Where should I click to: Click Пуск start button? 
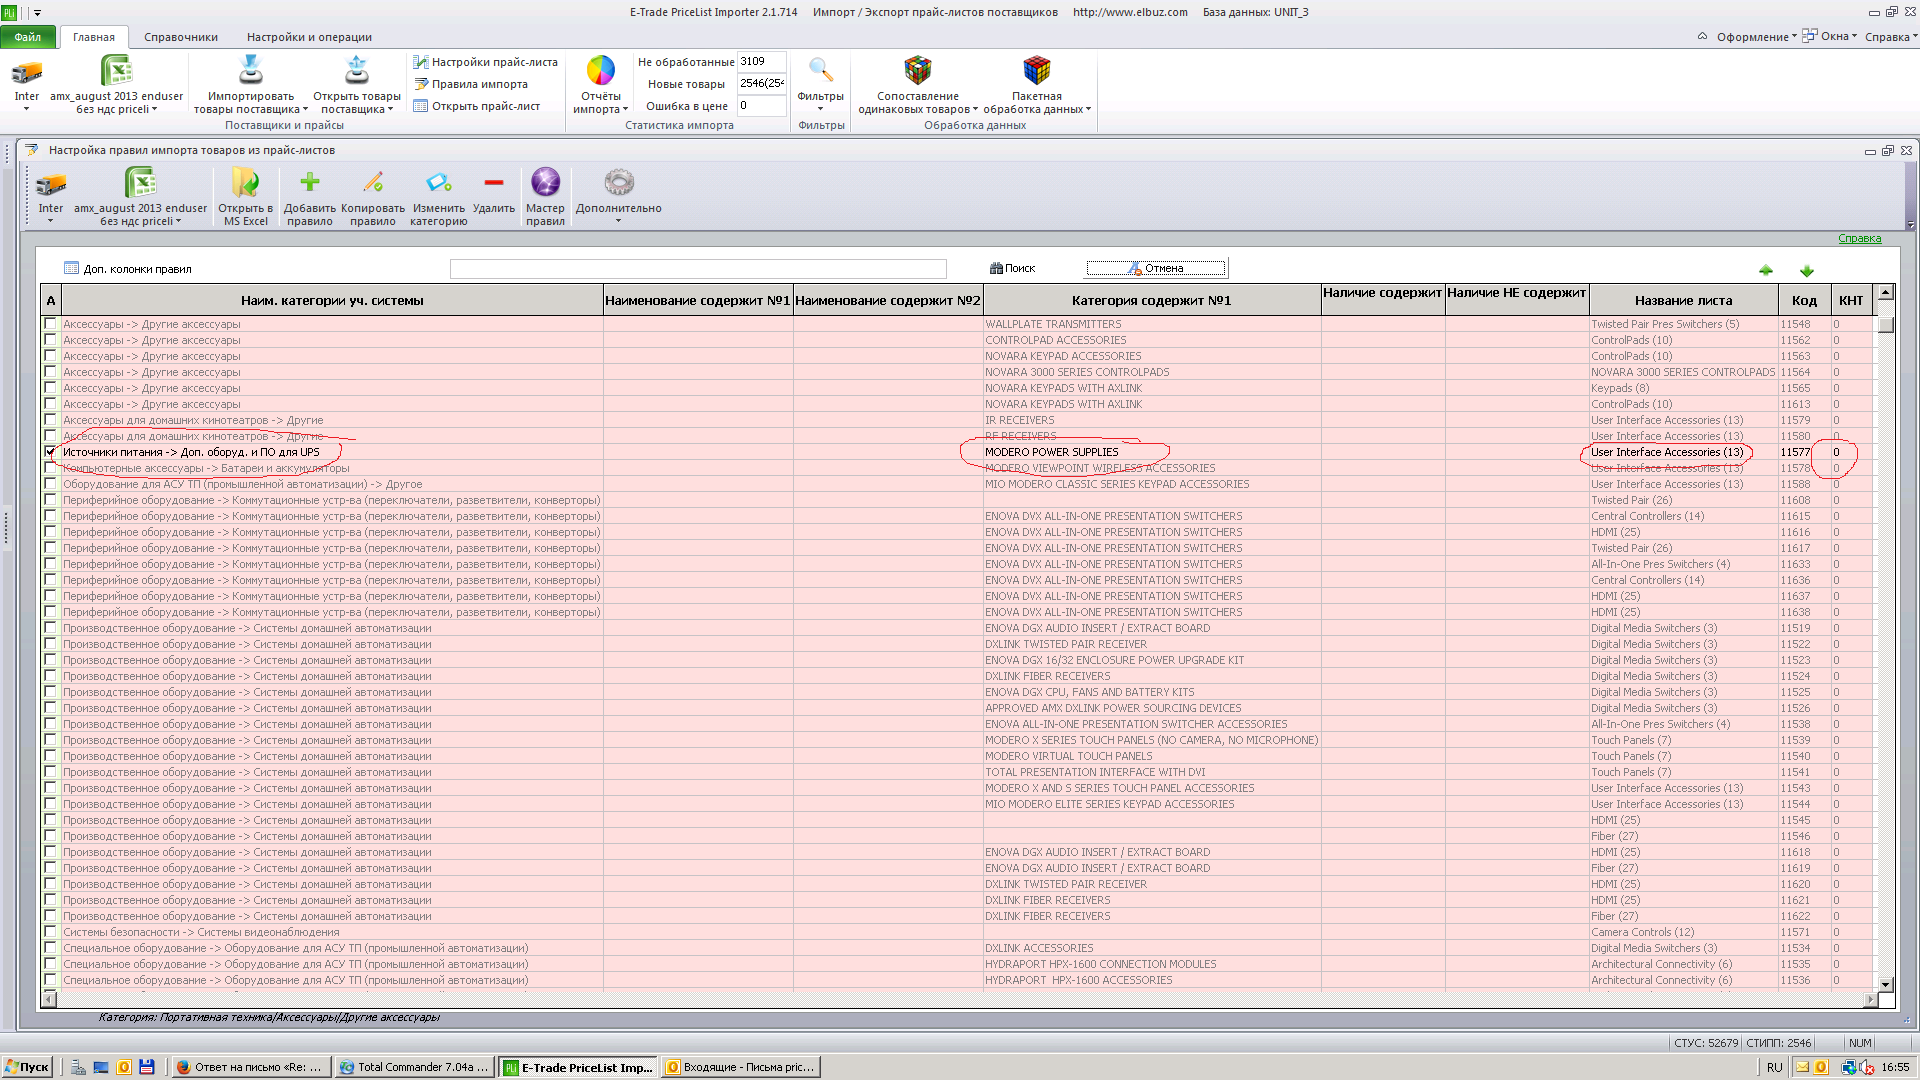pyautogui.click(x=27, y=1067)
